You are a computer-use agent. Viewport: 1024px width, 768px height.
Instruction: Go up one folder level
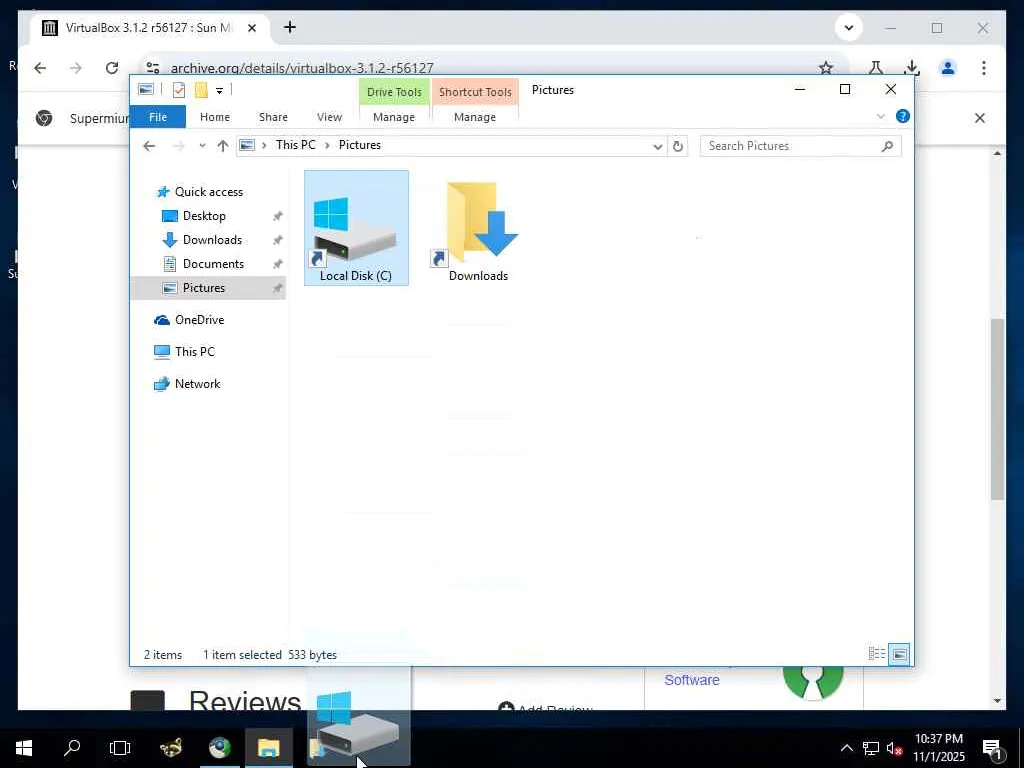223,146
